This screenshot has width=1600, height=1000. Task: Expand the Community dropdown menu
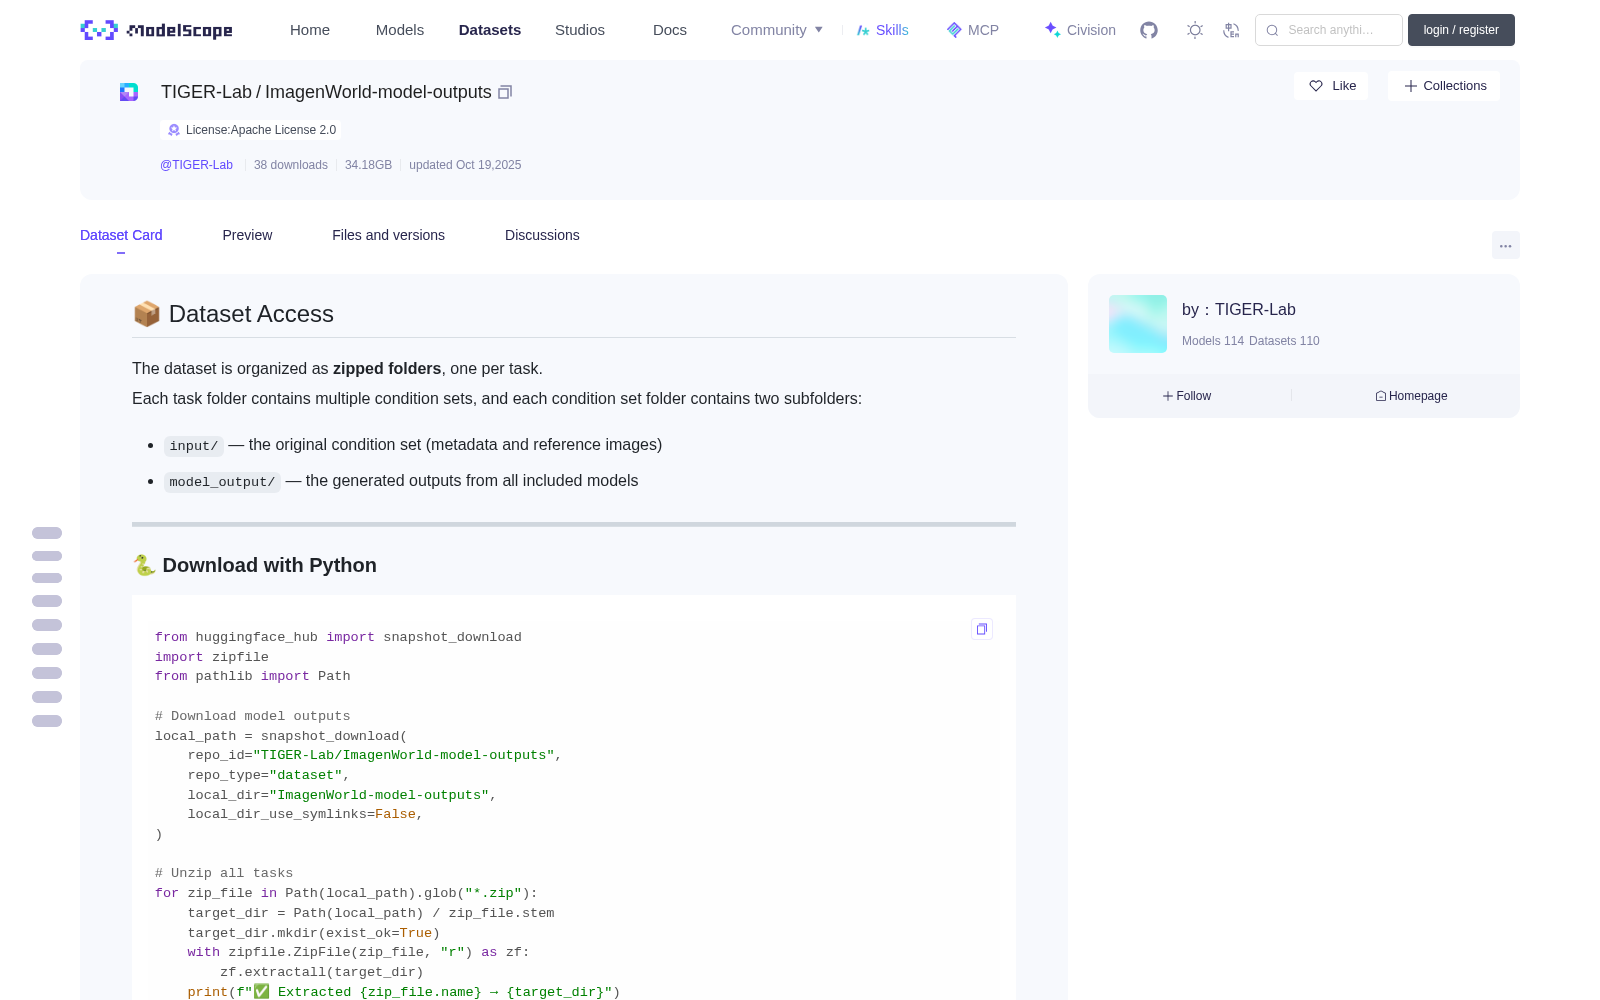[777, 30]
